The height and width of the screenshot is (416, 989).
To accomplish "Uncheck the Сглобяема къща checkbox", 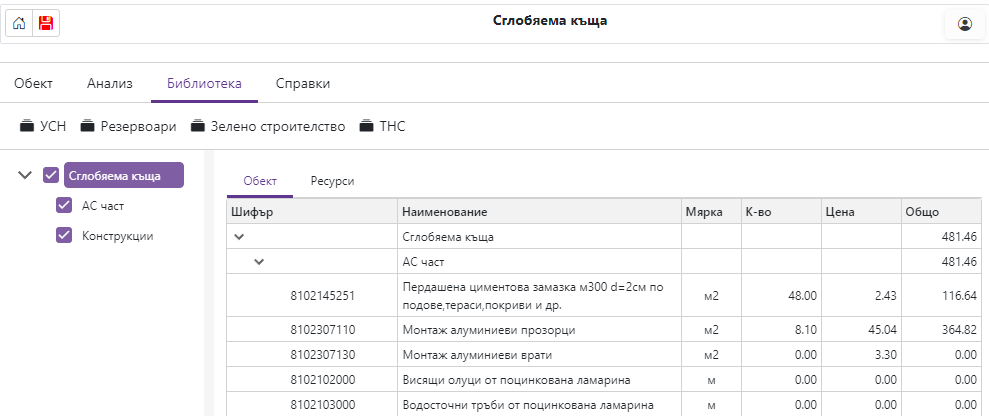I will (x=52, y=176).
